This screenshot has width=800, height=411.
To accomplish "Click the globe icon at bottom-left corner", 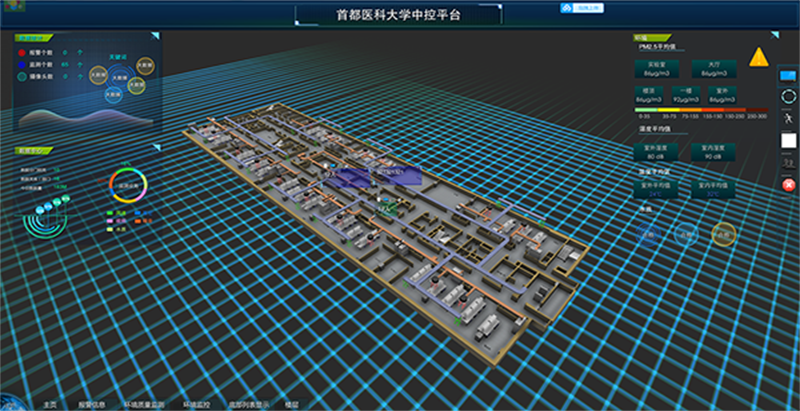I will [11, 403].
